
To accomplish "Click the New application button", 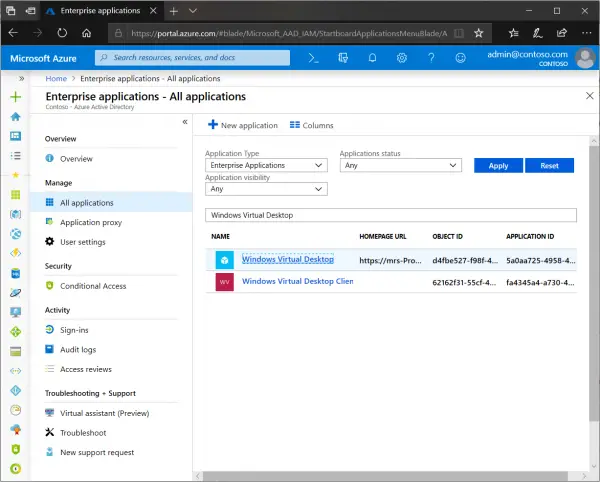I will pyautogui.click(x=243, y=125).
